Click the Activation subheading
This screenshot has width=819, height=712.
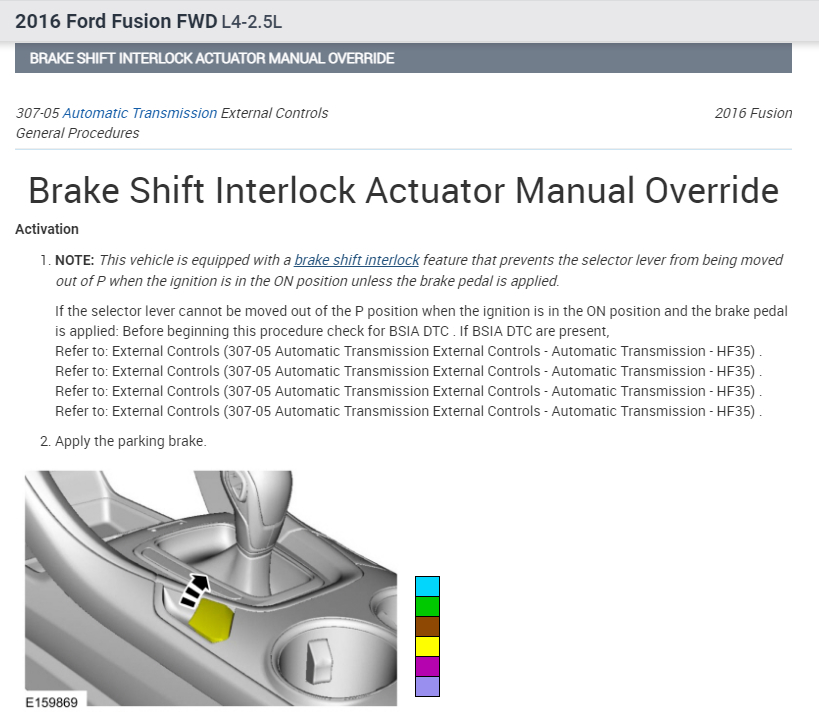coord(47,229)
